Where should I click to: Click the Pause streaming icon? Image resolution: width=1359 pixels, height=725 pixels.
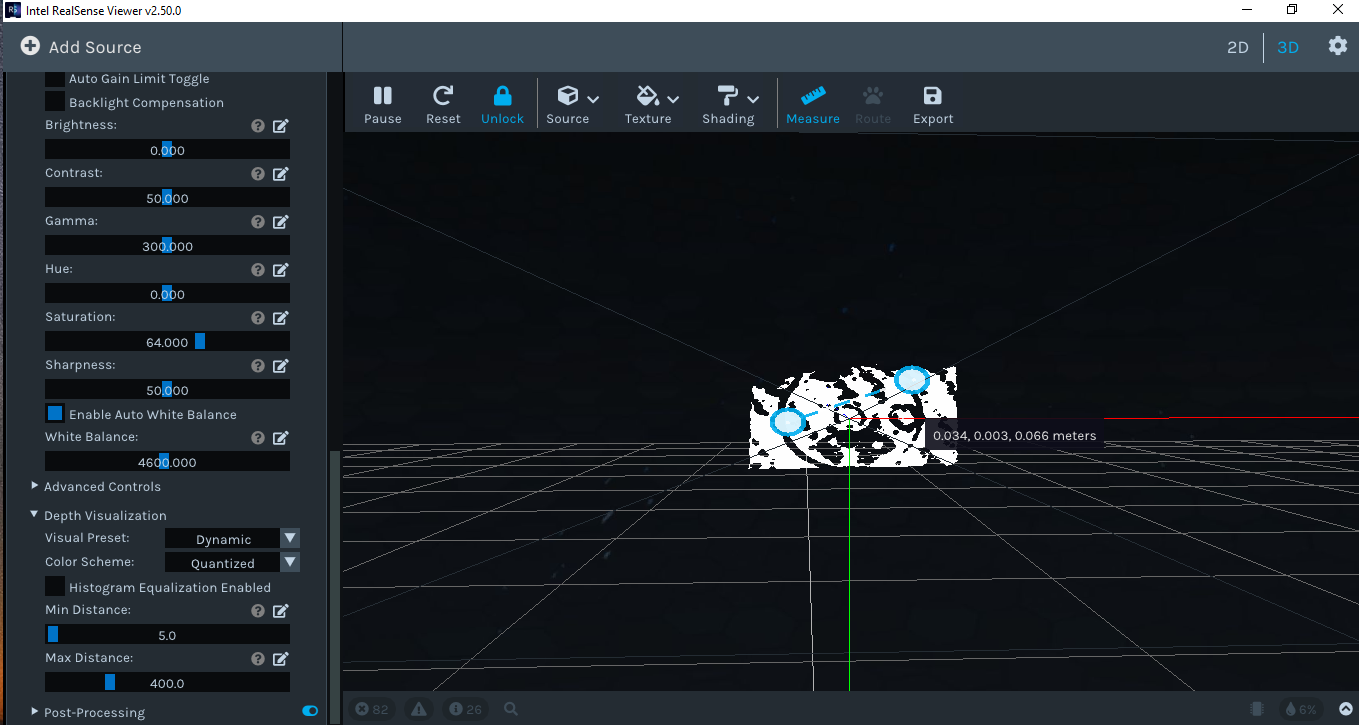tap(382, 96)
